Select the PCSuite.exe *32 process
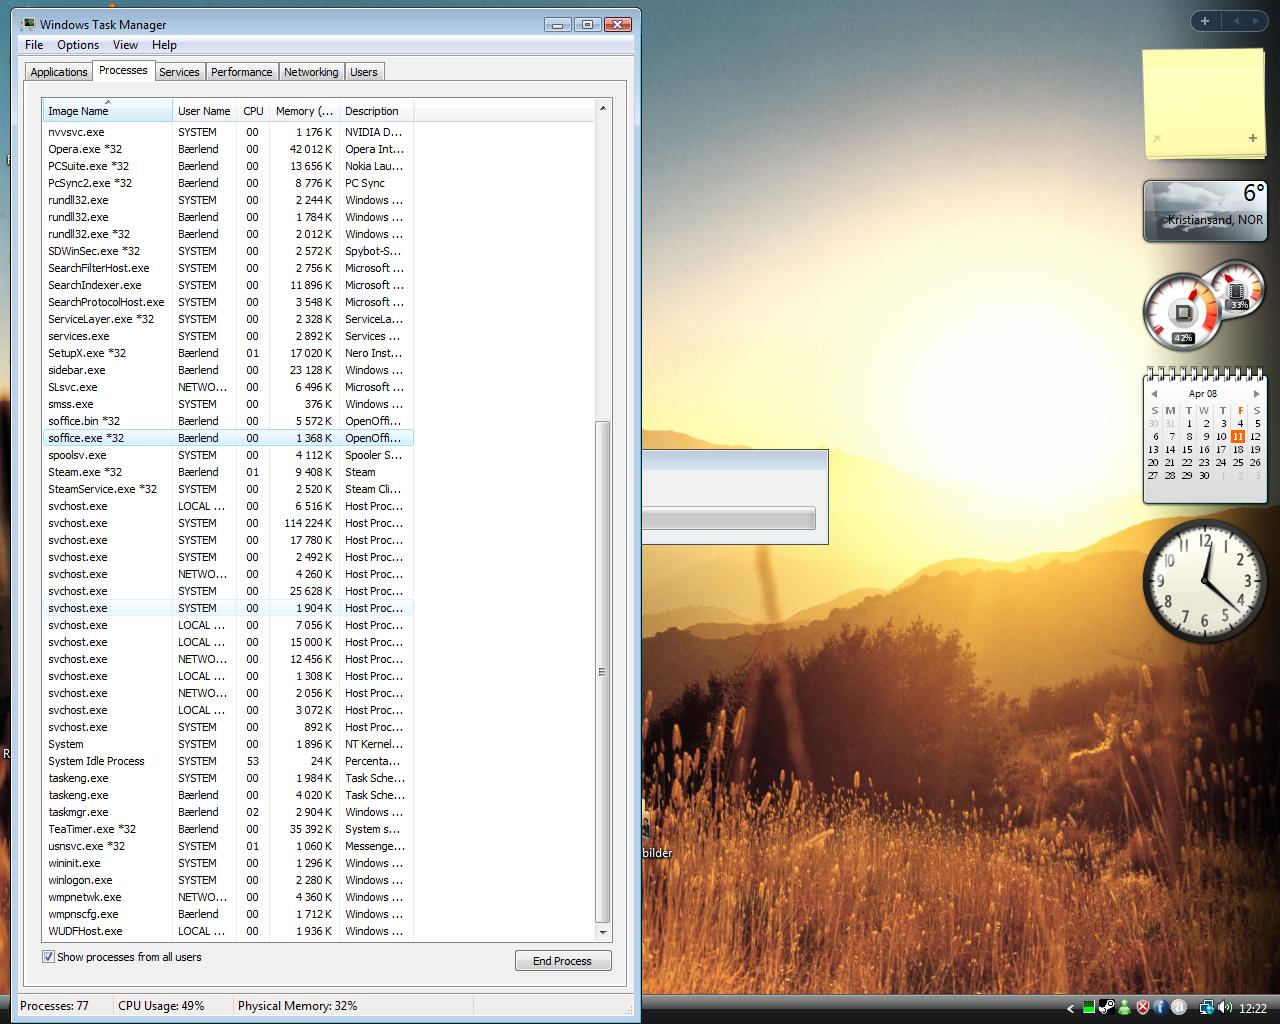Image resolution: width=1280 pixels, height=1024 pixels. (x=228, y=166)
